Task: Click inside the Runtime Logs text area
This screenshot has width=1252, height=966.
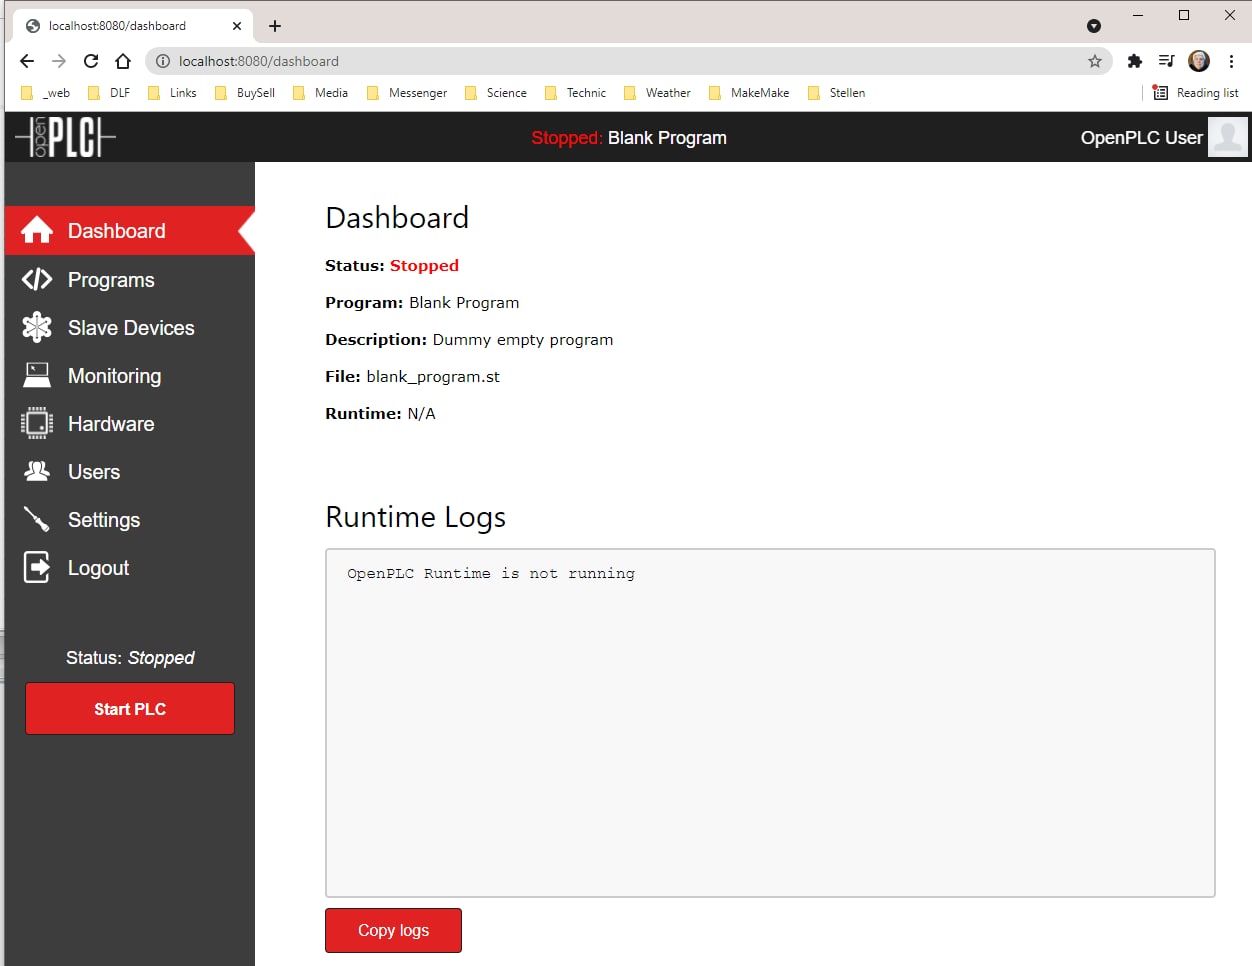Action: 770,722
